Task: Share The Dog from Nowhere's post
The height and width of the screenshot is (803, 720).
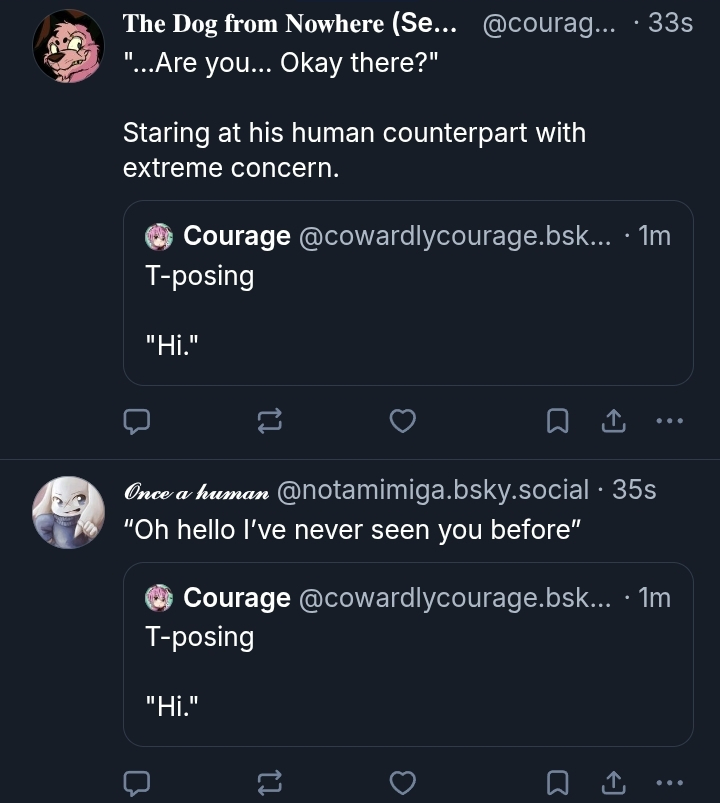Action: pos(612,422)
